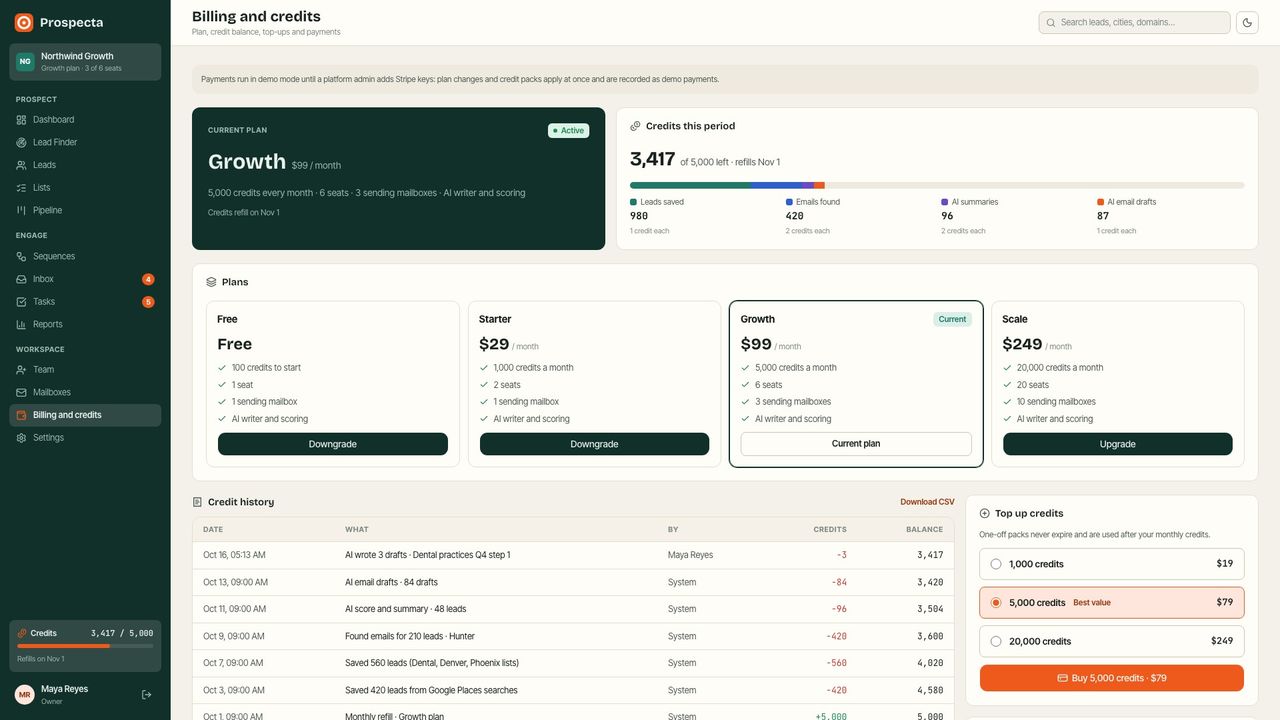Select the 5,000 credits Best value radio
The width and height of the screenshot is (1280, 720).
[x=996, y=603]
